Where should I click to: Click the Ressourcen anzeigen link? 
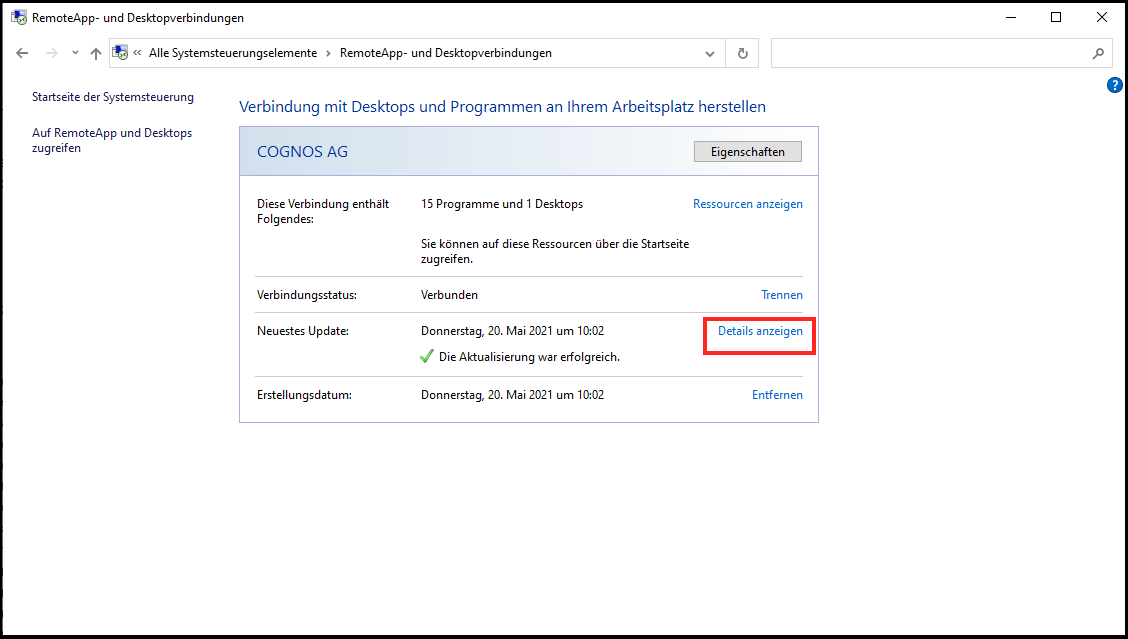[x=747, y=204]
